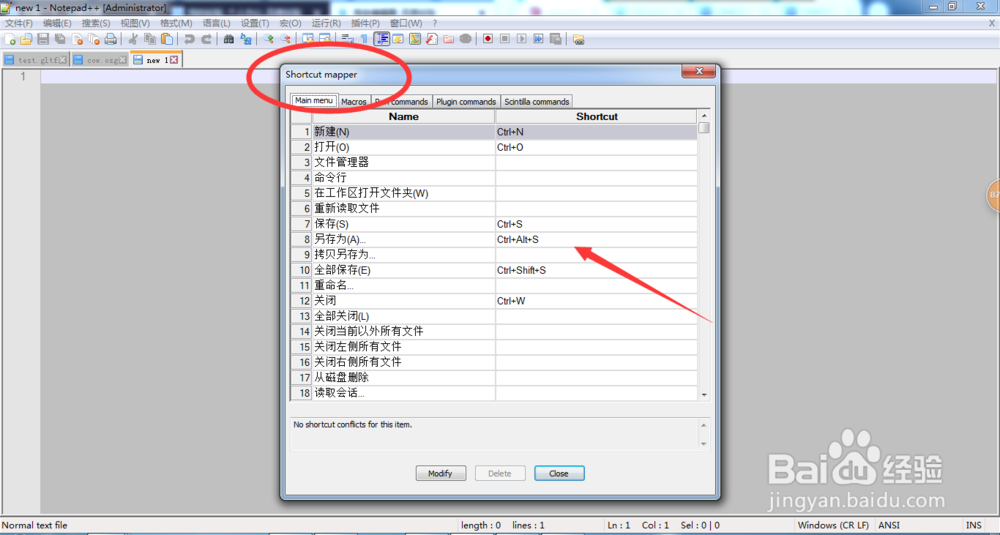The width and height of the screenshot is (1000, 535).
Task: Toggle the Indent Guide toolbar icon
Action: (382, 39)
